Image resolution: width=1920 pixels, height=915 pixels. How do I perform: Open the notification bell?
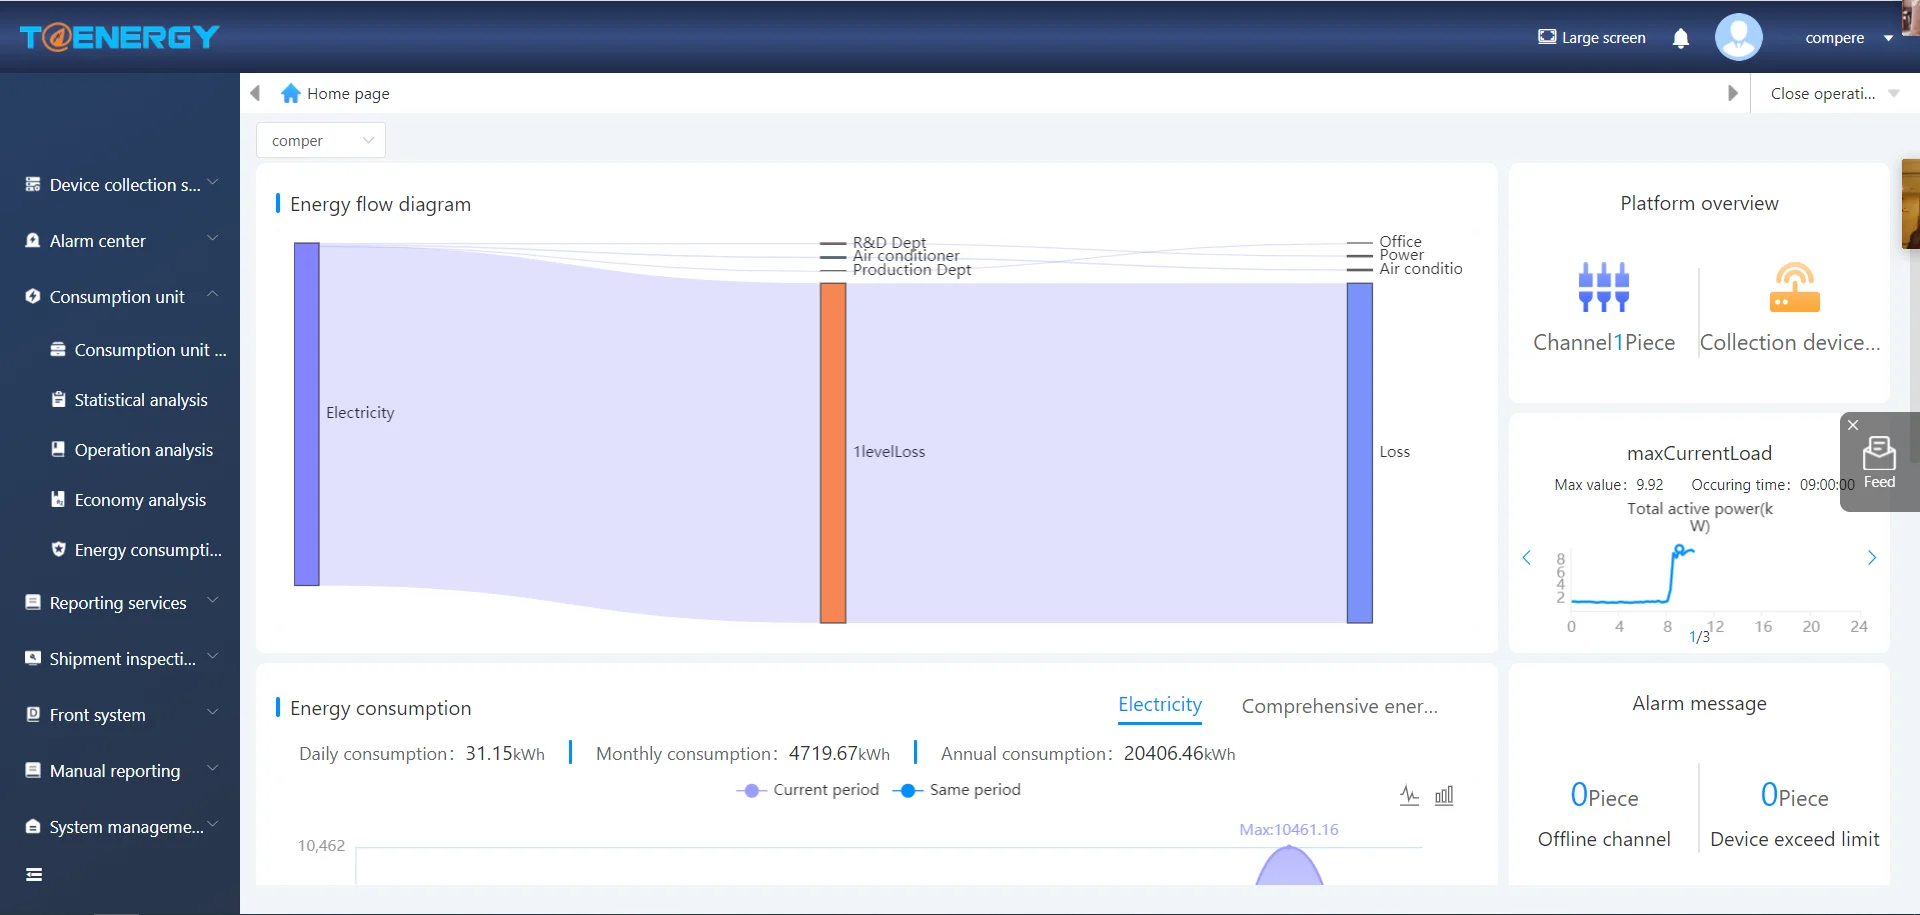point(1681,38)
